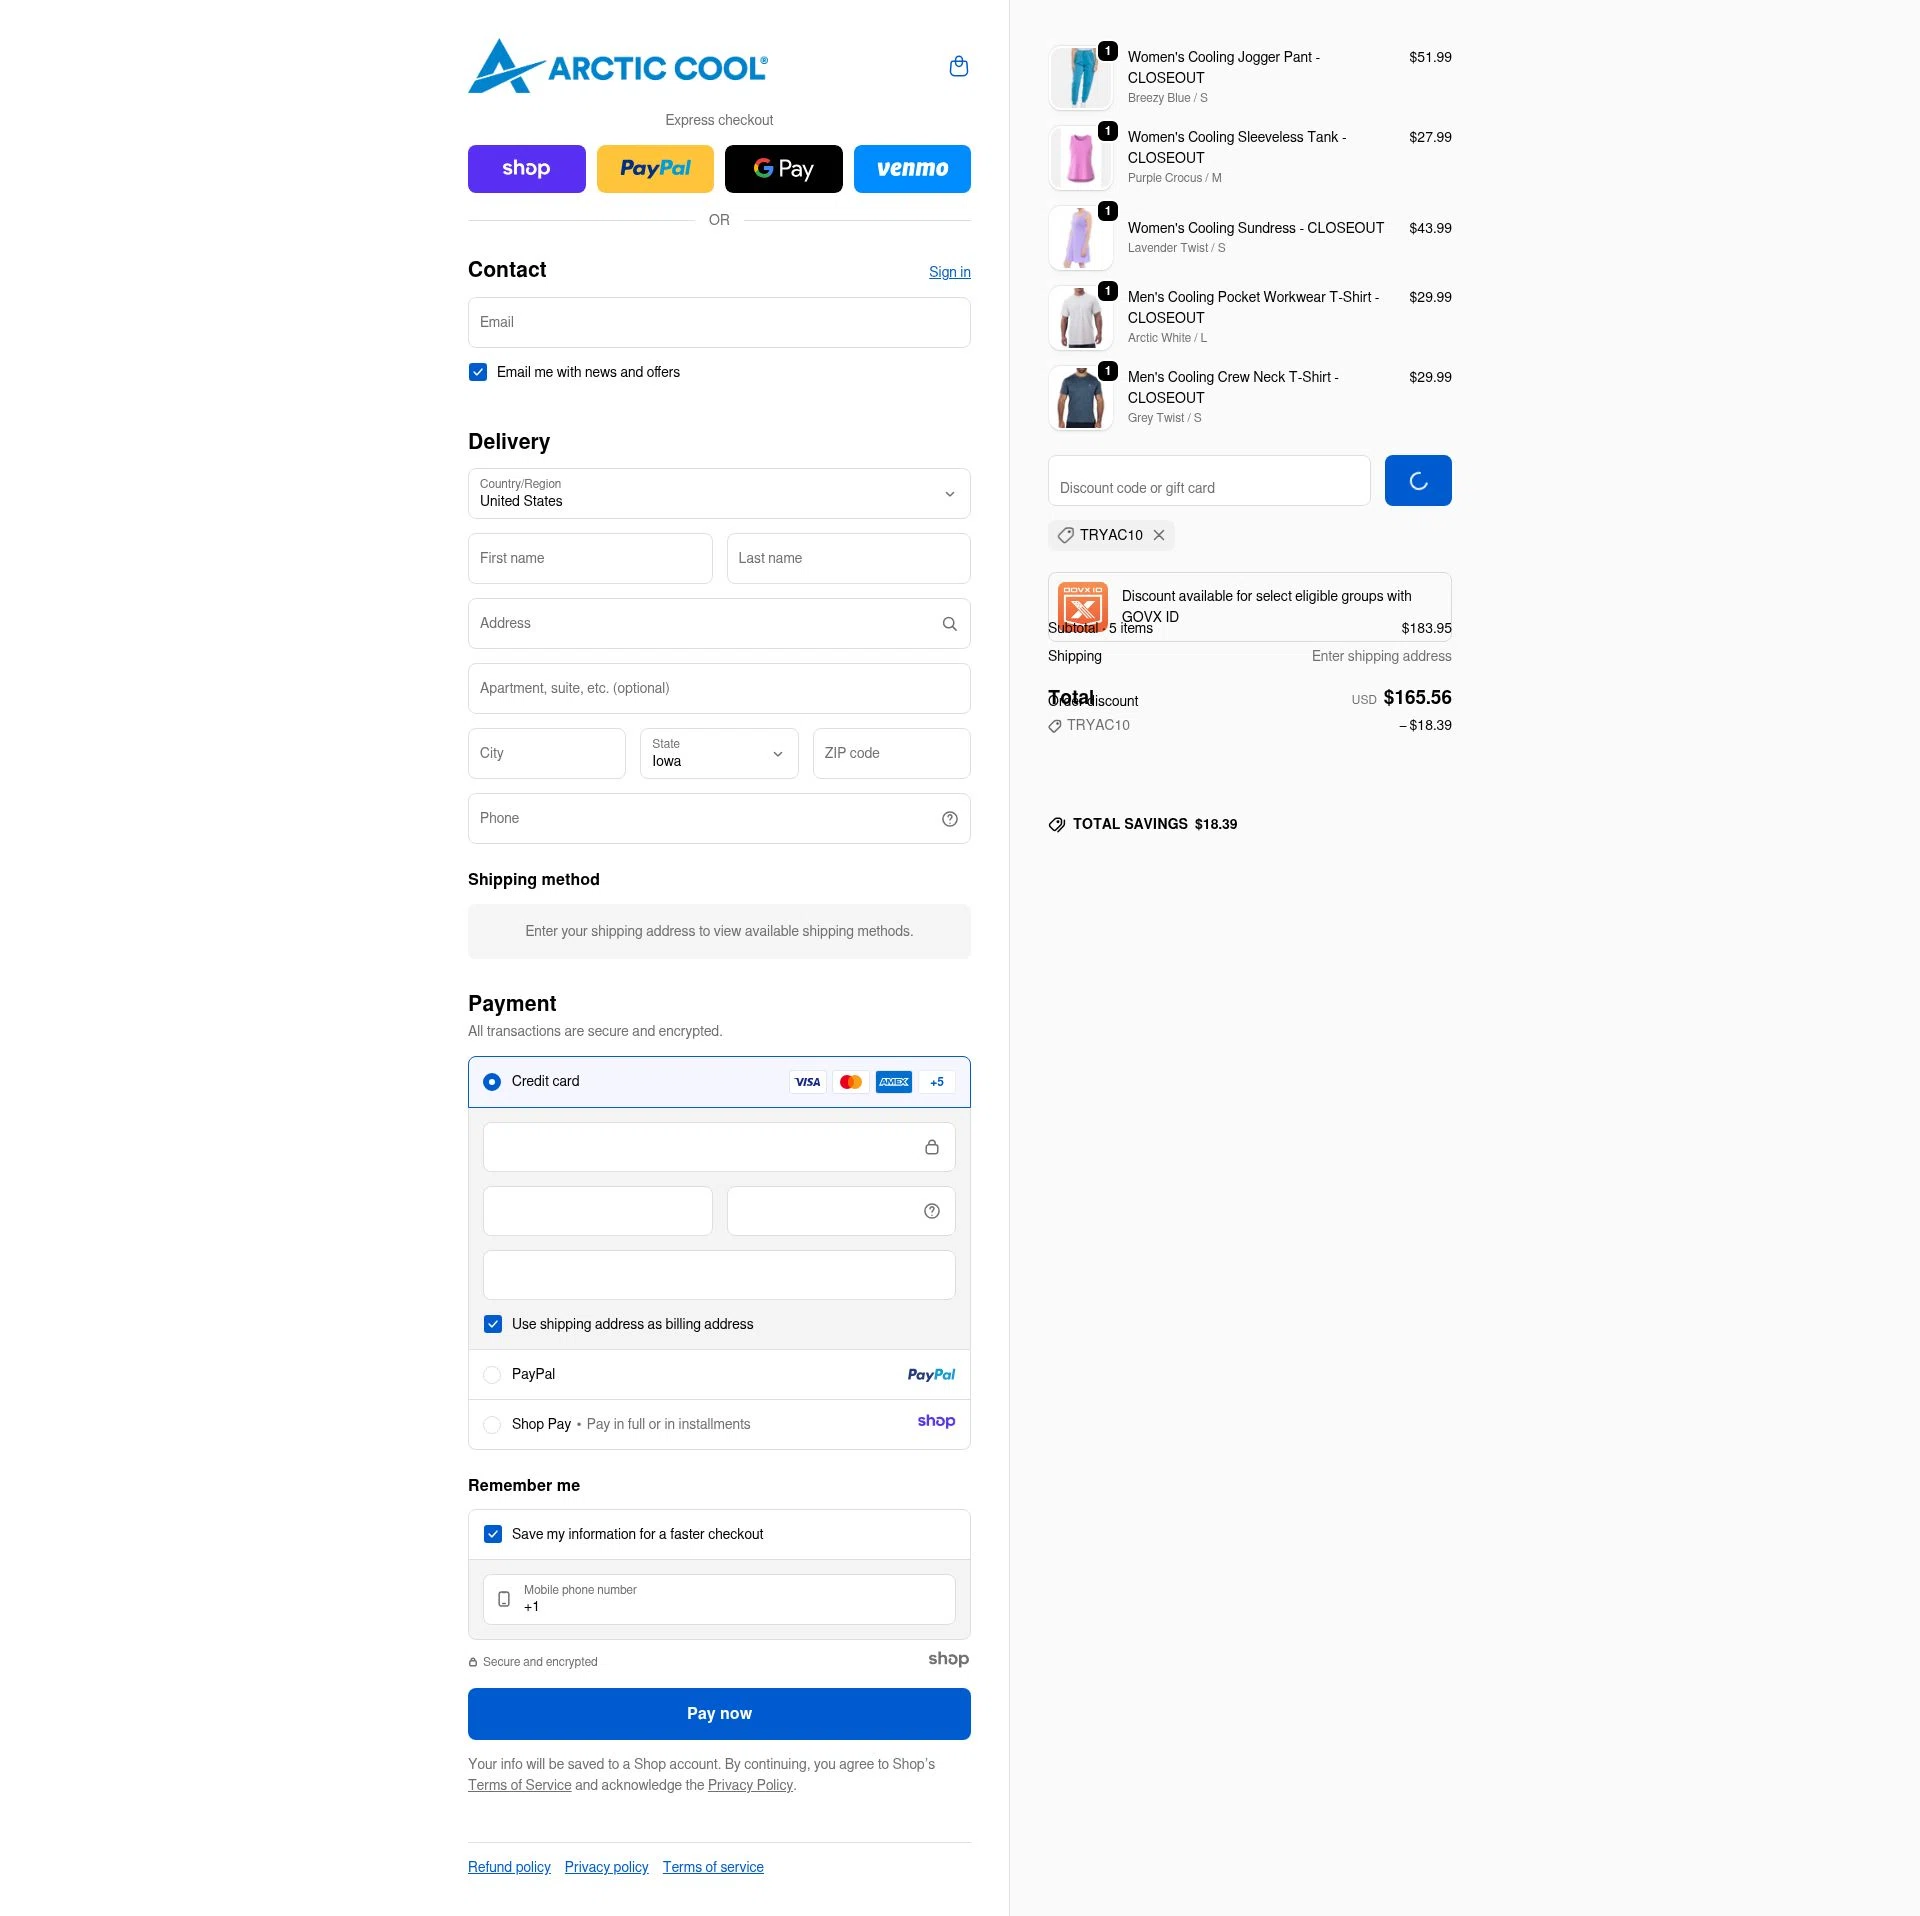Viewport: 1920px width, 1916px height.
Task: Toggle Use shipping address as billing address
Action: [493, 1324]
